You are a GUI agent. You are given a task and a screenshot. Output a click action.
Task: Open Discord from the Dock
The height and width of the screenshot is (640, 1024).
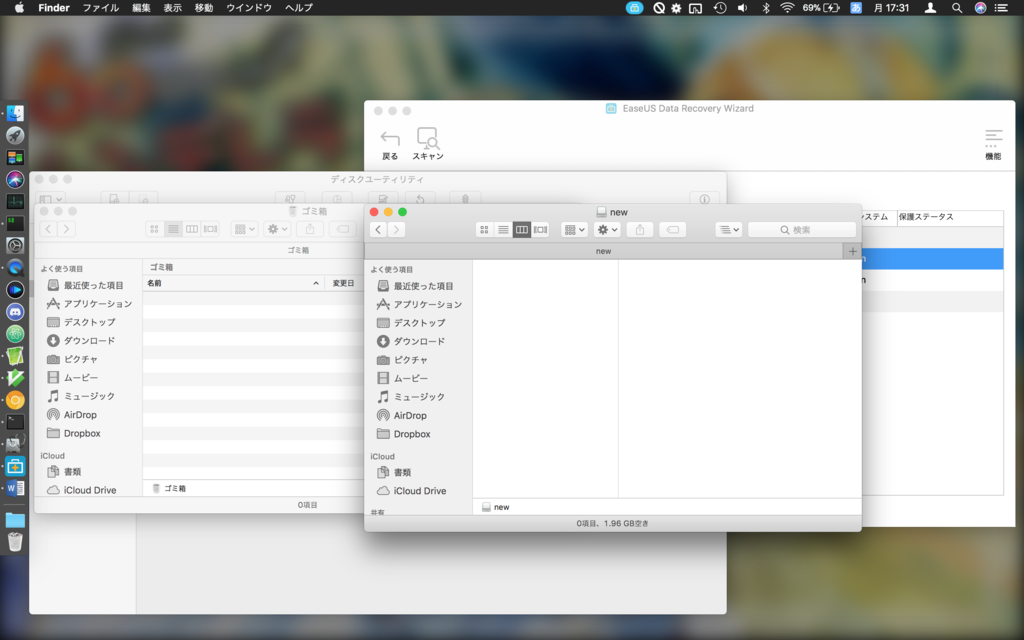tap(15, 312)
